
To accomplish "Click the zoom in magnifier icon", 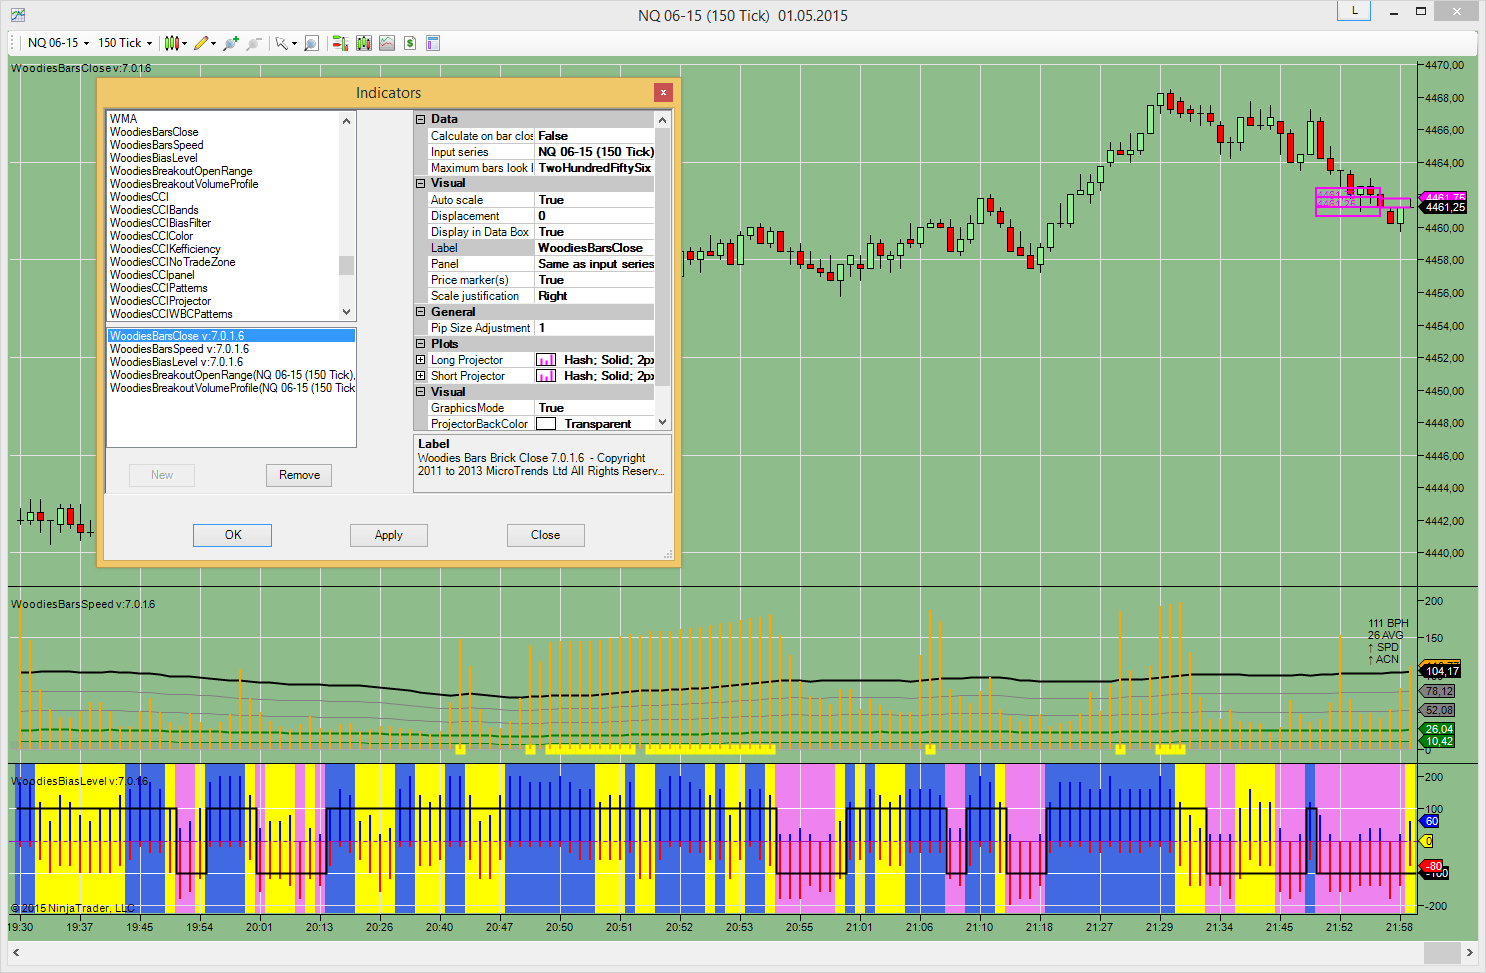I will pyautogui.click(x=231, y=43).
